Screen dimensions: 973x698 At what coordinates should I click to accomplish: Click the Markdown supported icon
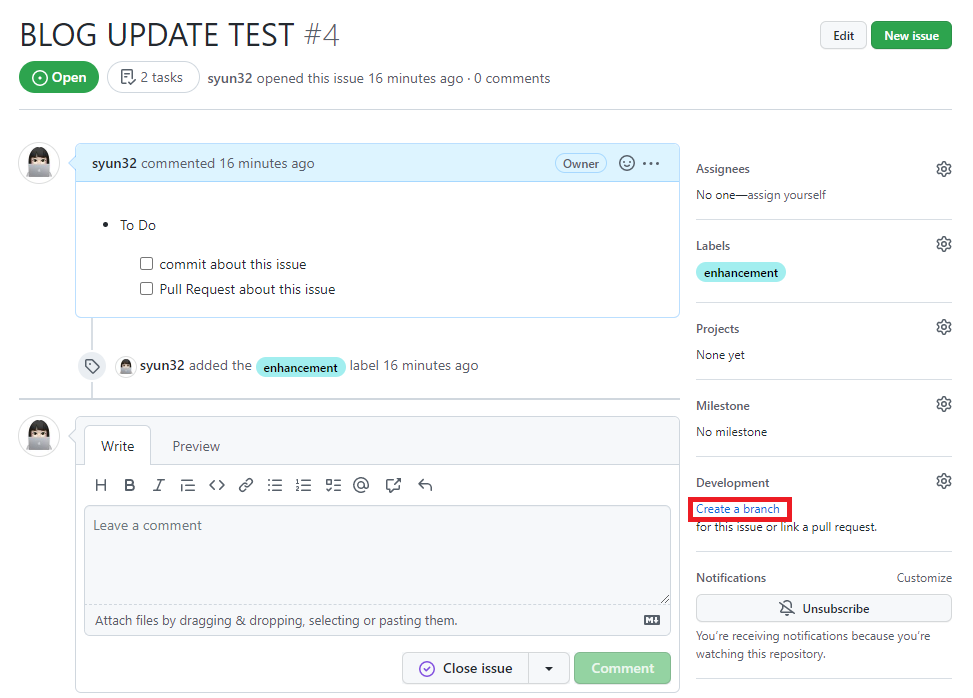tap(652, 620)
